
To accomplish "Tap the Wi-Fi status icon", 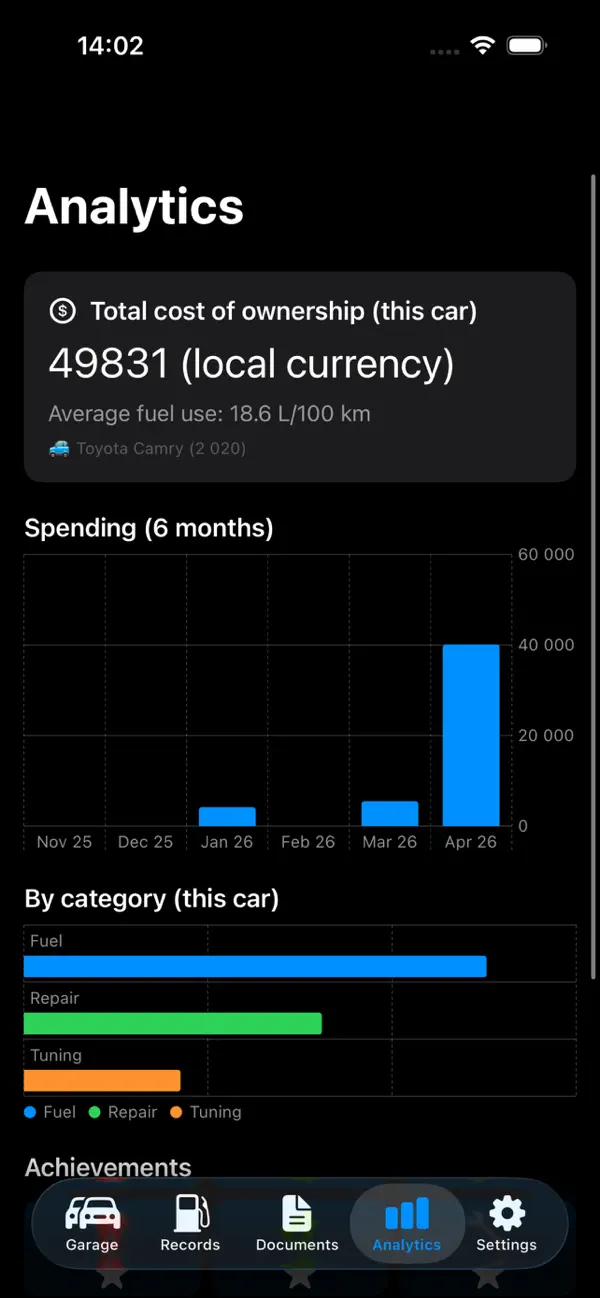I will [484, 46].
